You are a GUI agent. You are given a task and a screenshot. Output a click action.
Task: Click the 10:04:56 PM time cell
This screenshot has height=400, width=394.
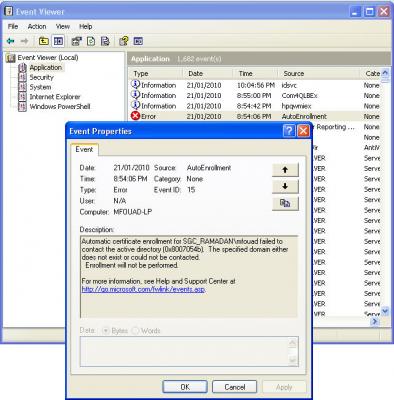pos(256,85)
